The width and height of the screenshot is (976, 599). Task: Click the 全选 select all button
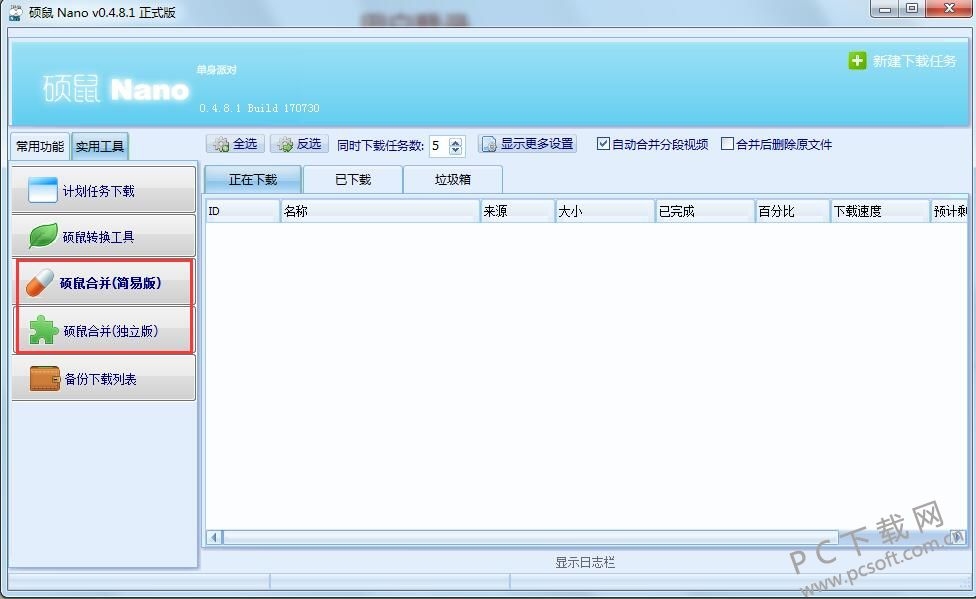tap(235, 144)
